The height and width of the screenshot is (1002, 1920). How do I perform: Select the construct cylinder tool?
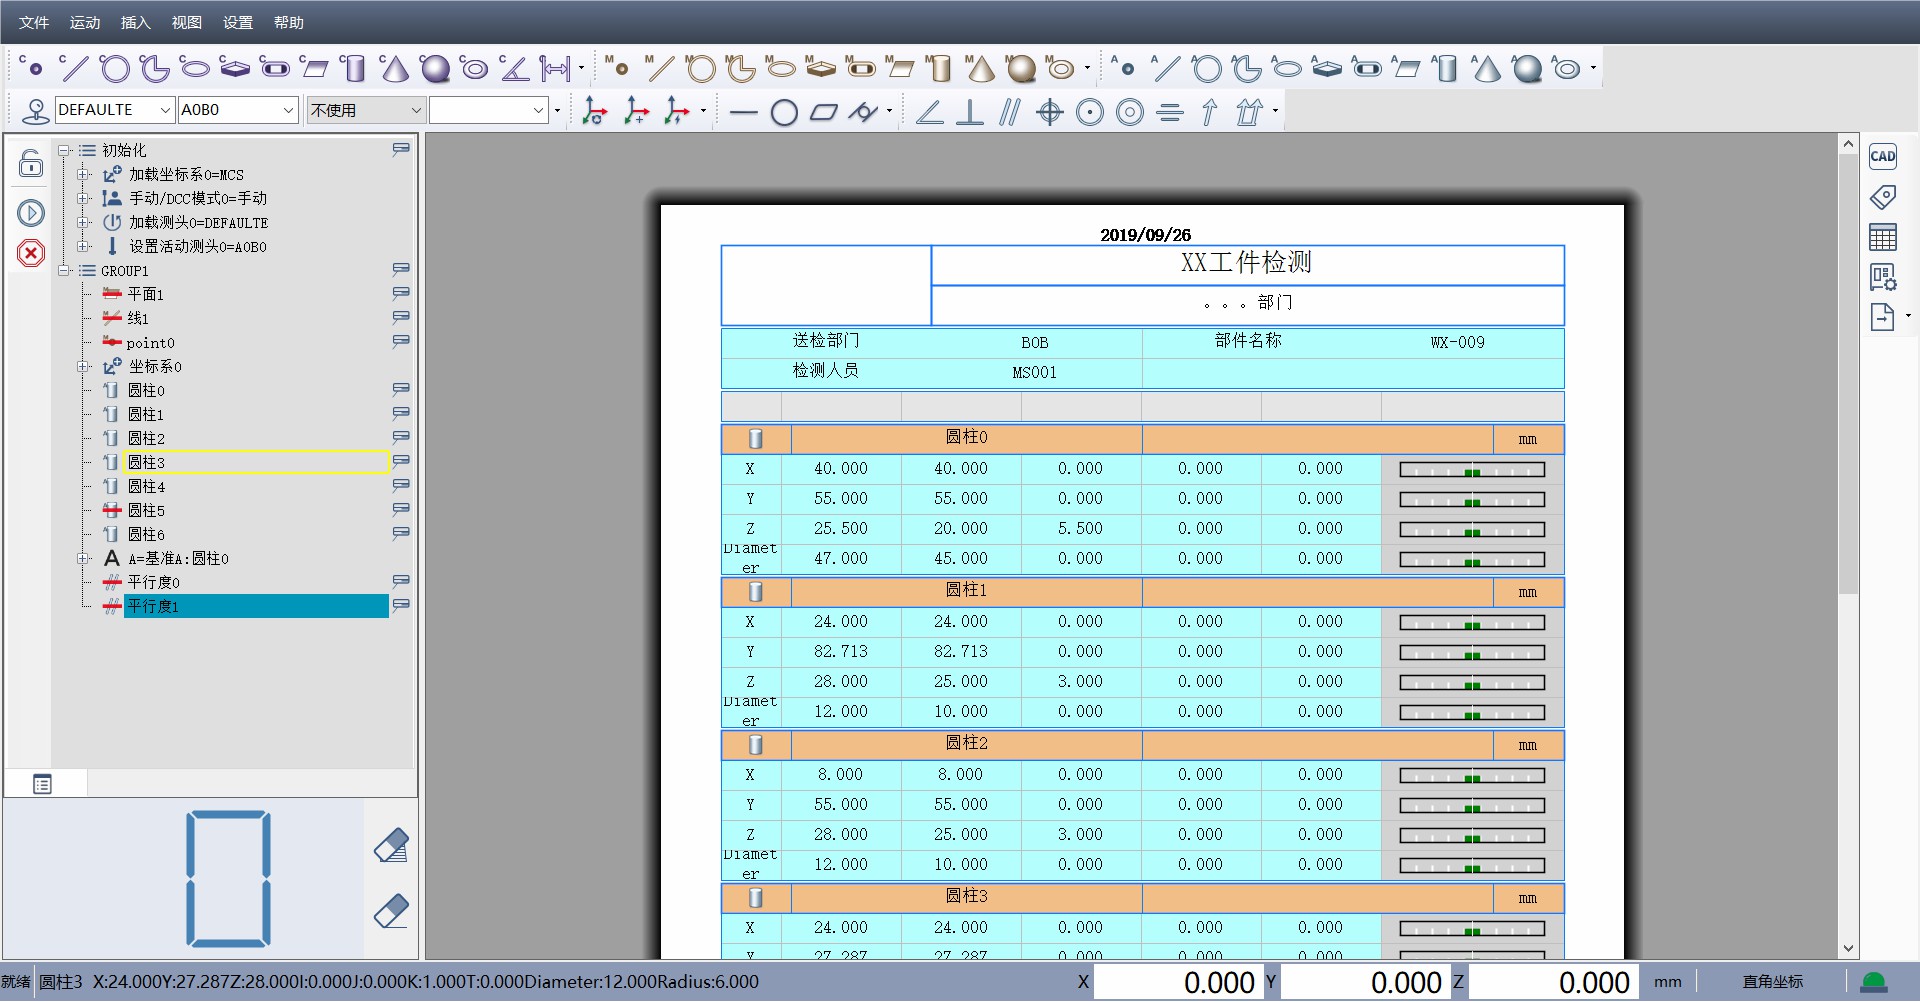point(353,68)
